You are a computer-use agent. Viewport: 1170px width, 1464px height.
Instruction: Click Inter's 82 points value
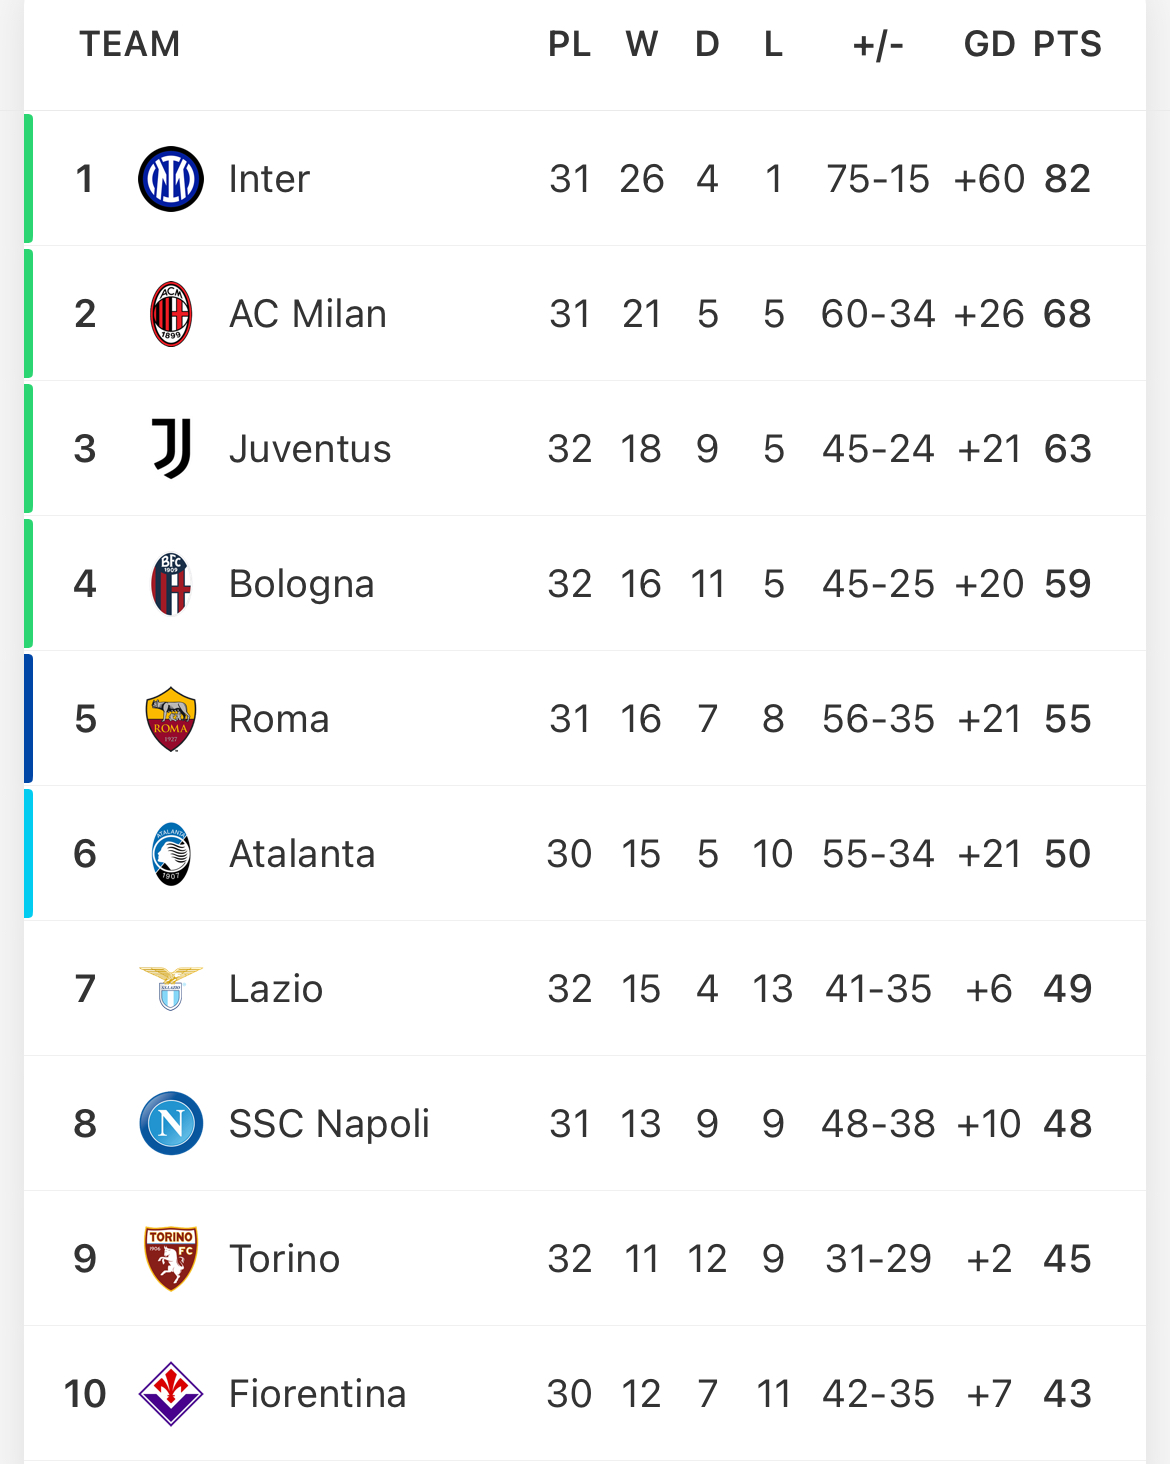pyautogui.click(x=1067, y=179)
